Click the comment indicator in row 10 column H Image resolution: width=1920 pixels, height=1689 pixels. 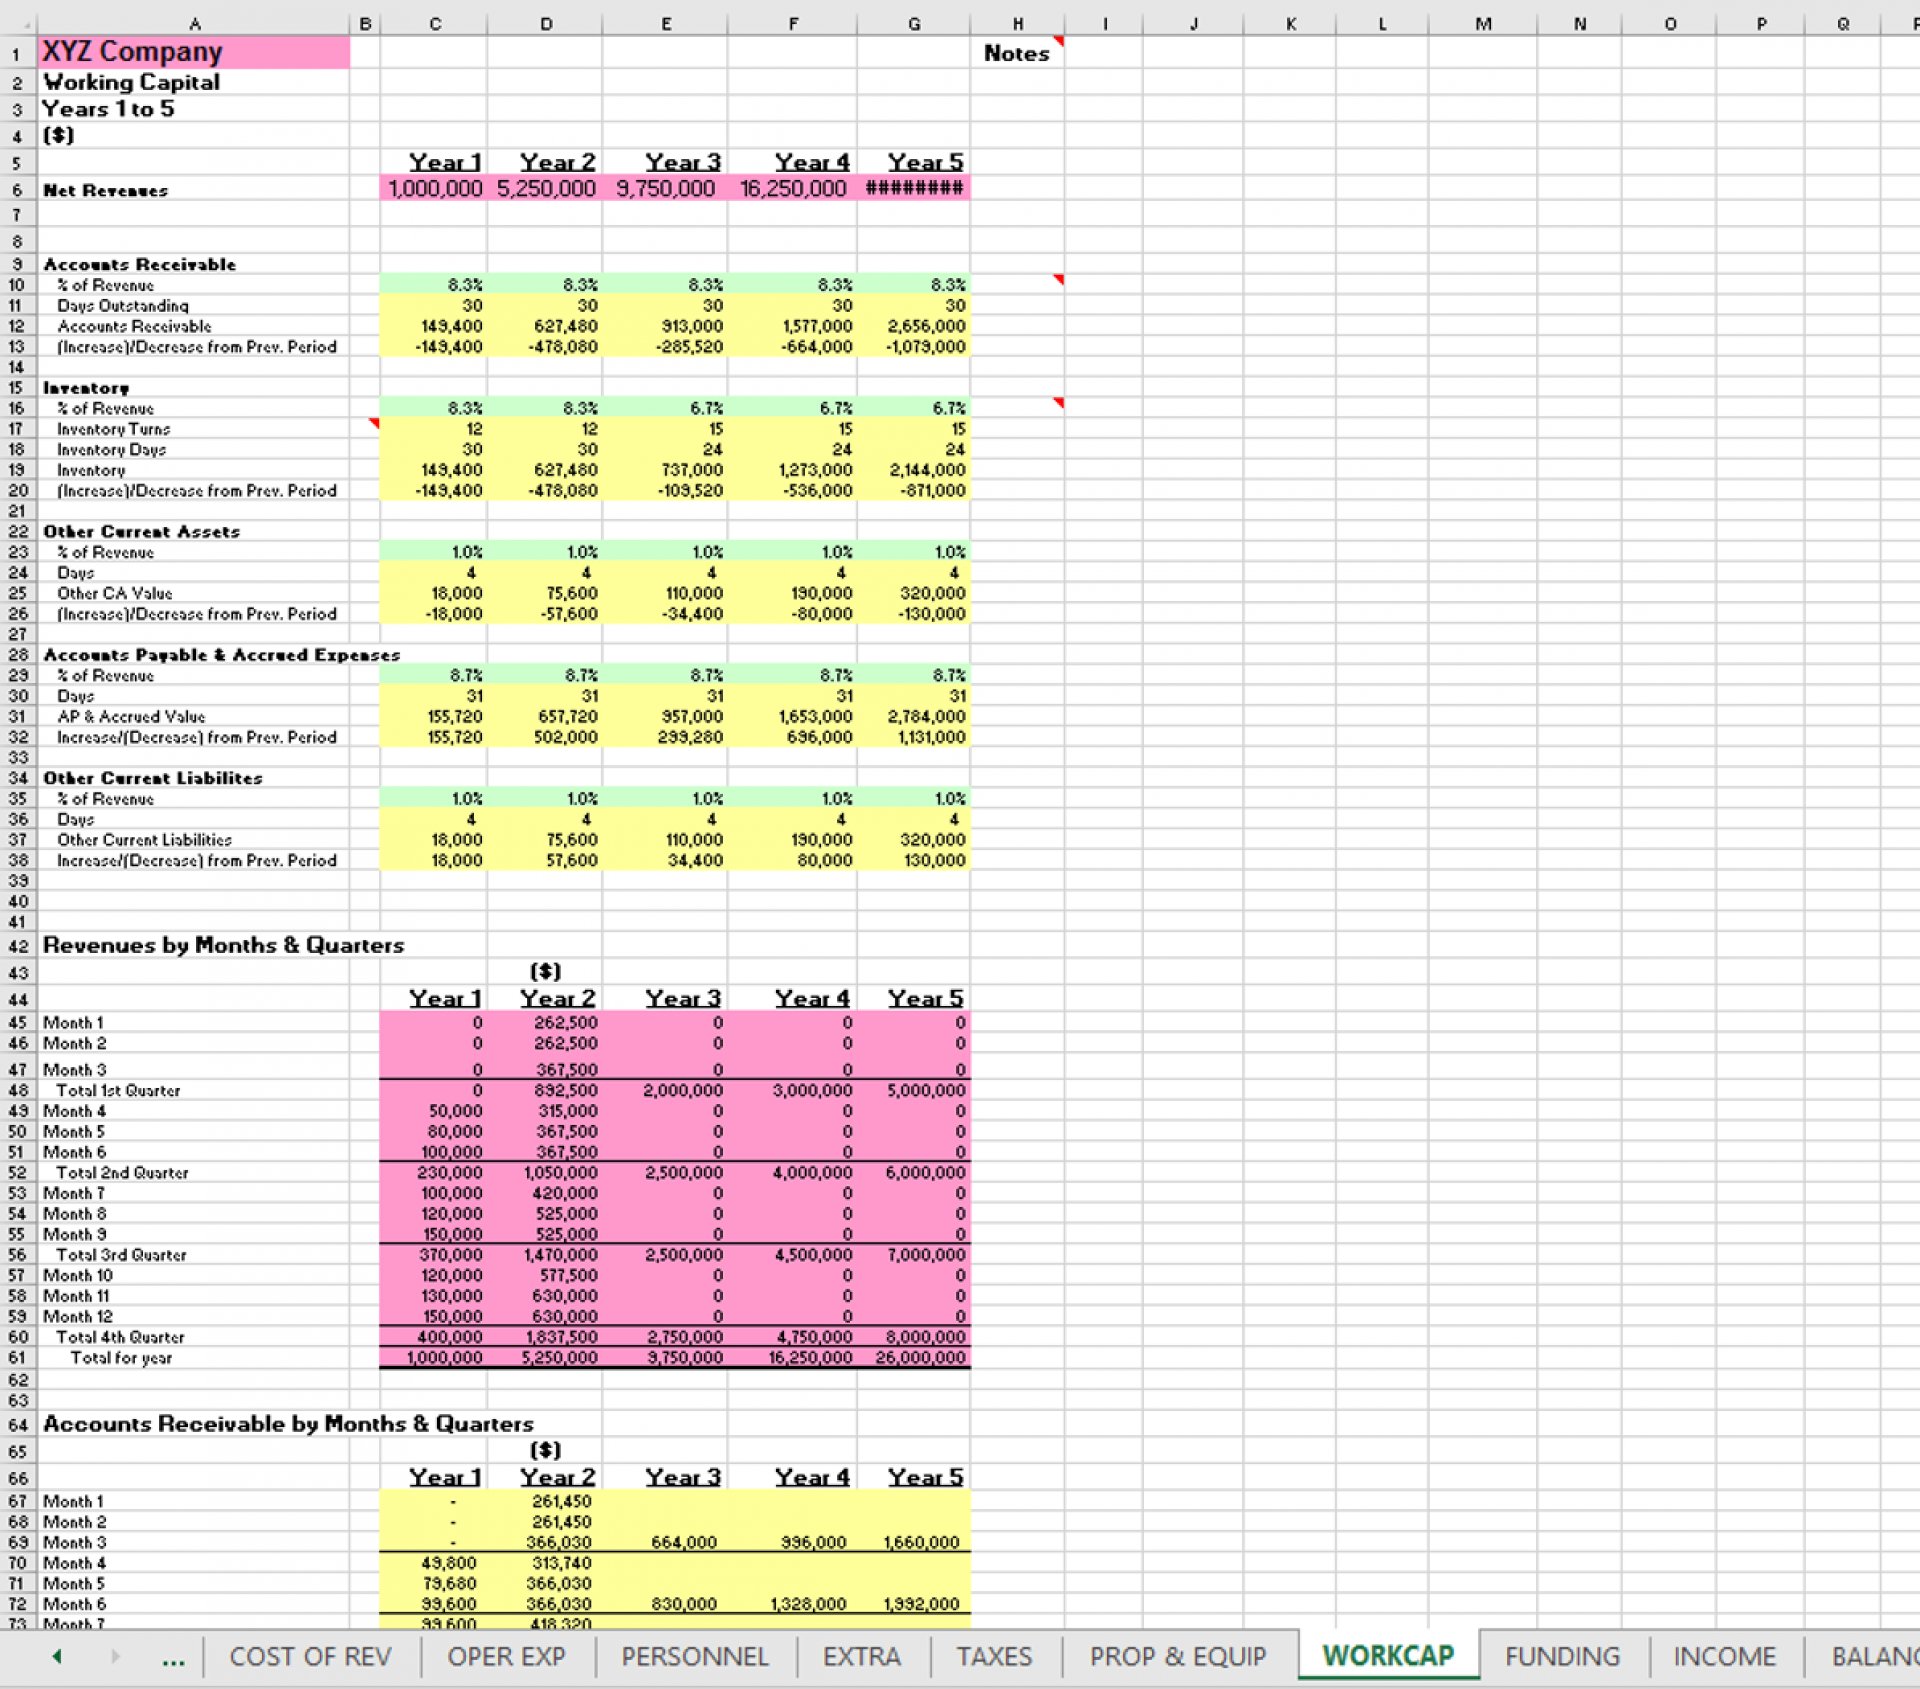[1058, 280]
